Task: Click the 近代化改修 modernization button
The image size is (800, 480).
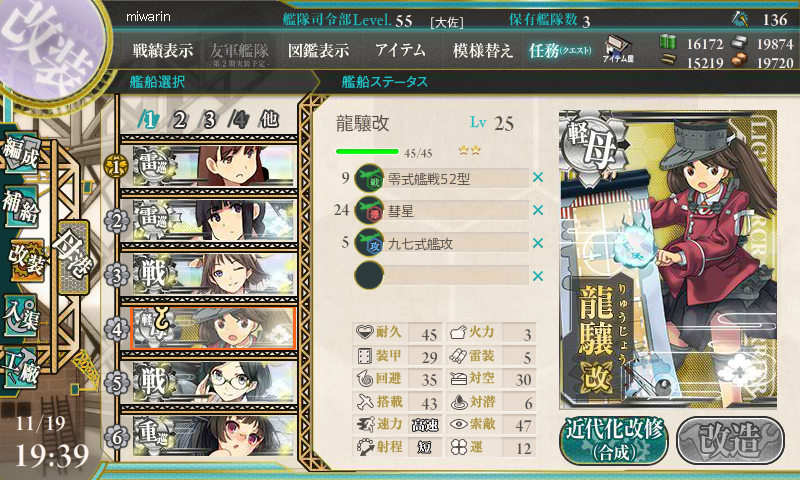Action: pos(614,440)
